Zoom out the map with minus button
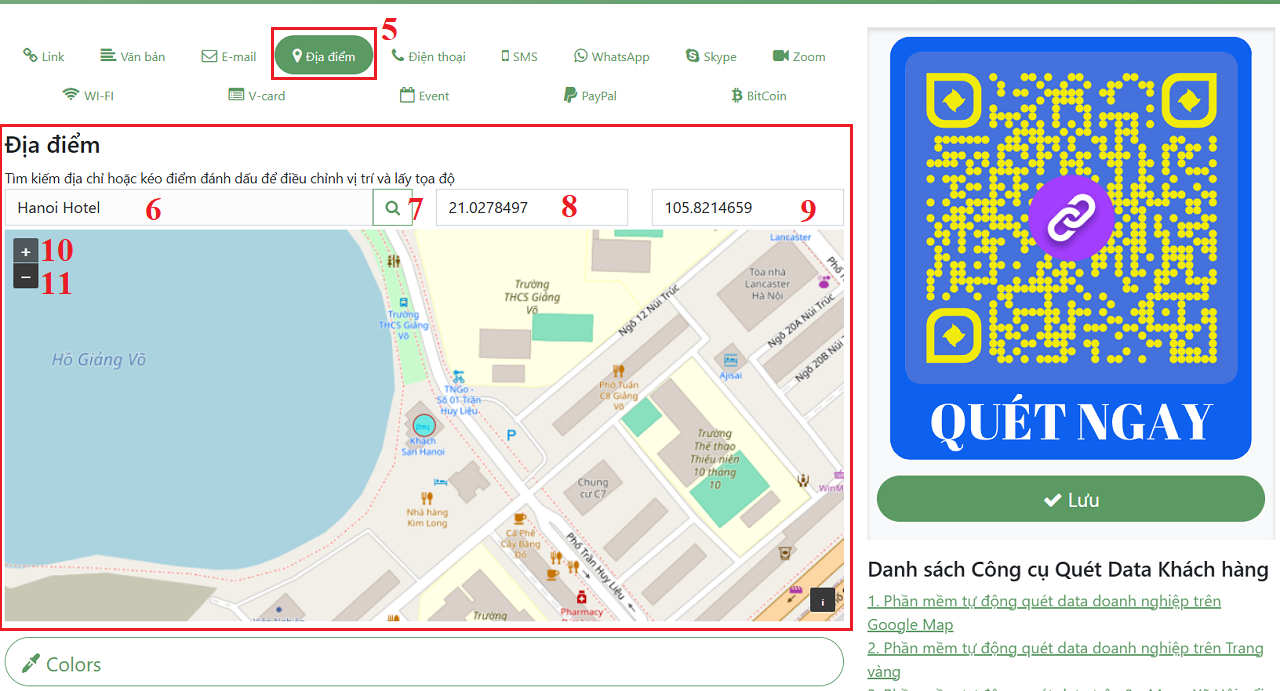 point(26,276)
